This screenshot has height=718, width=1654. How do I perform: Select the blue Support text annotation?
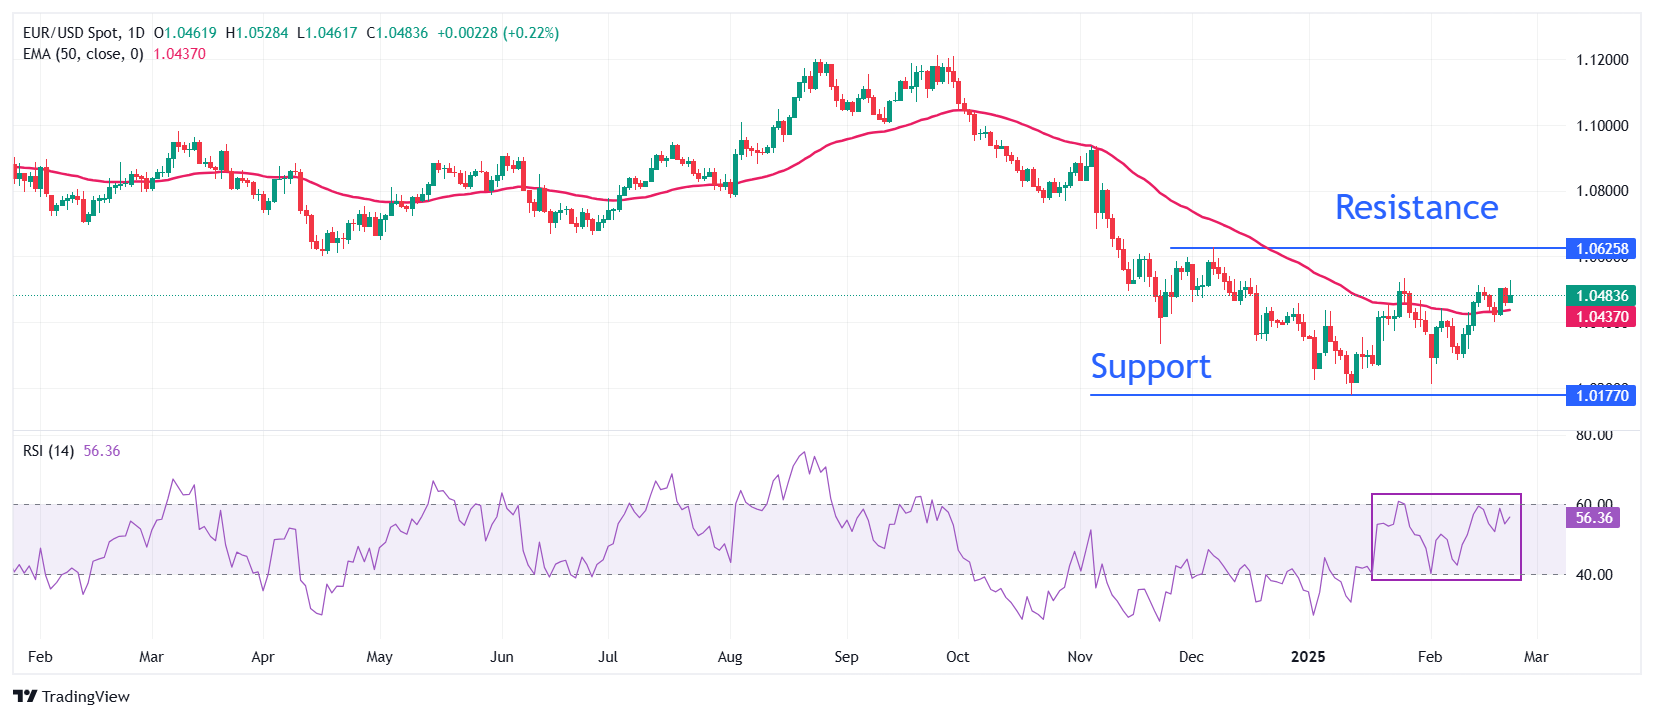tap(1150, 367)
